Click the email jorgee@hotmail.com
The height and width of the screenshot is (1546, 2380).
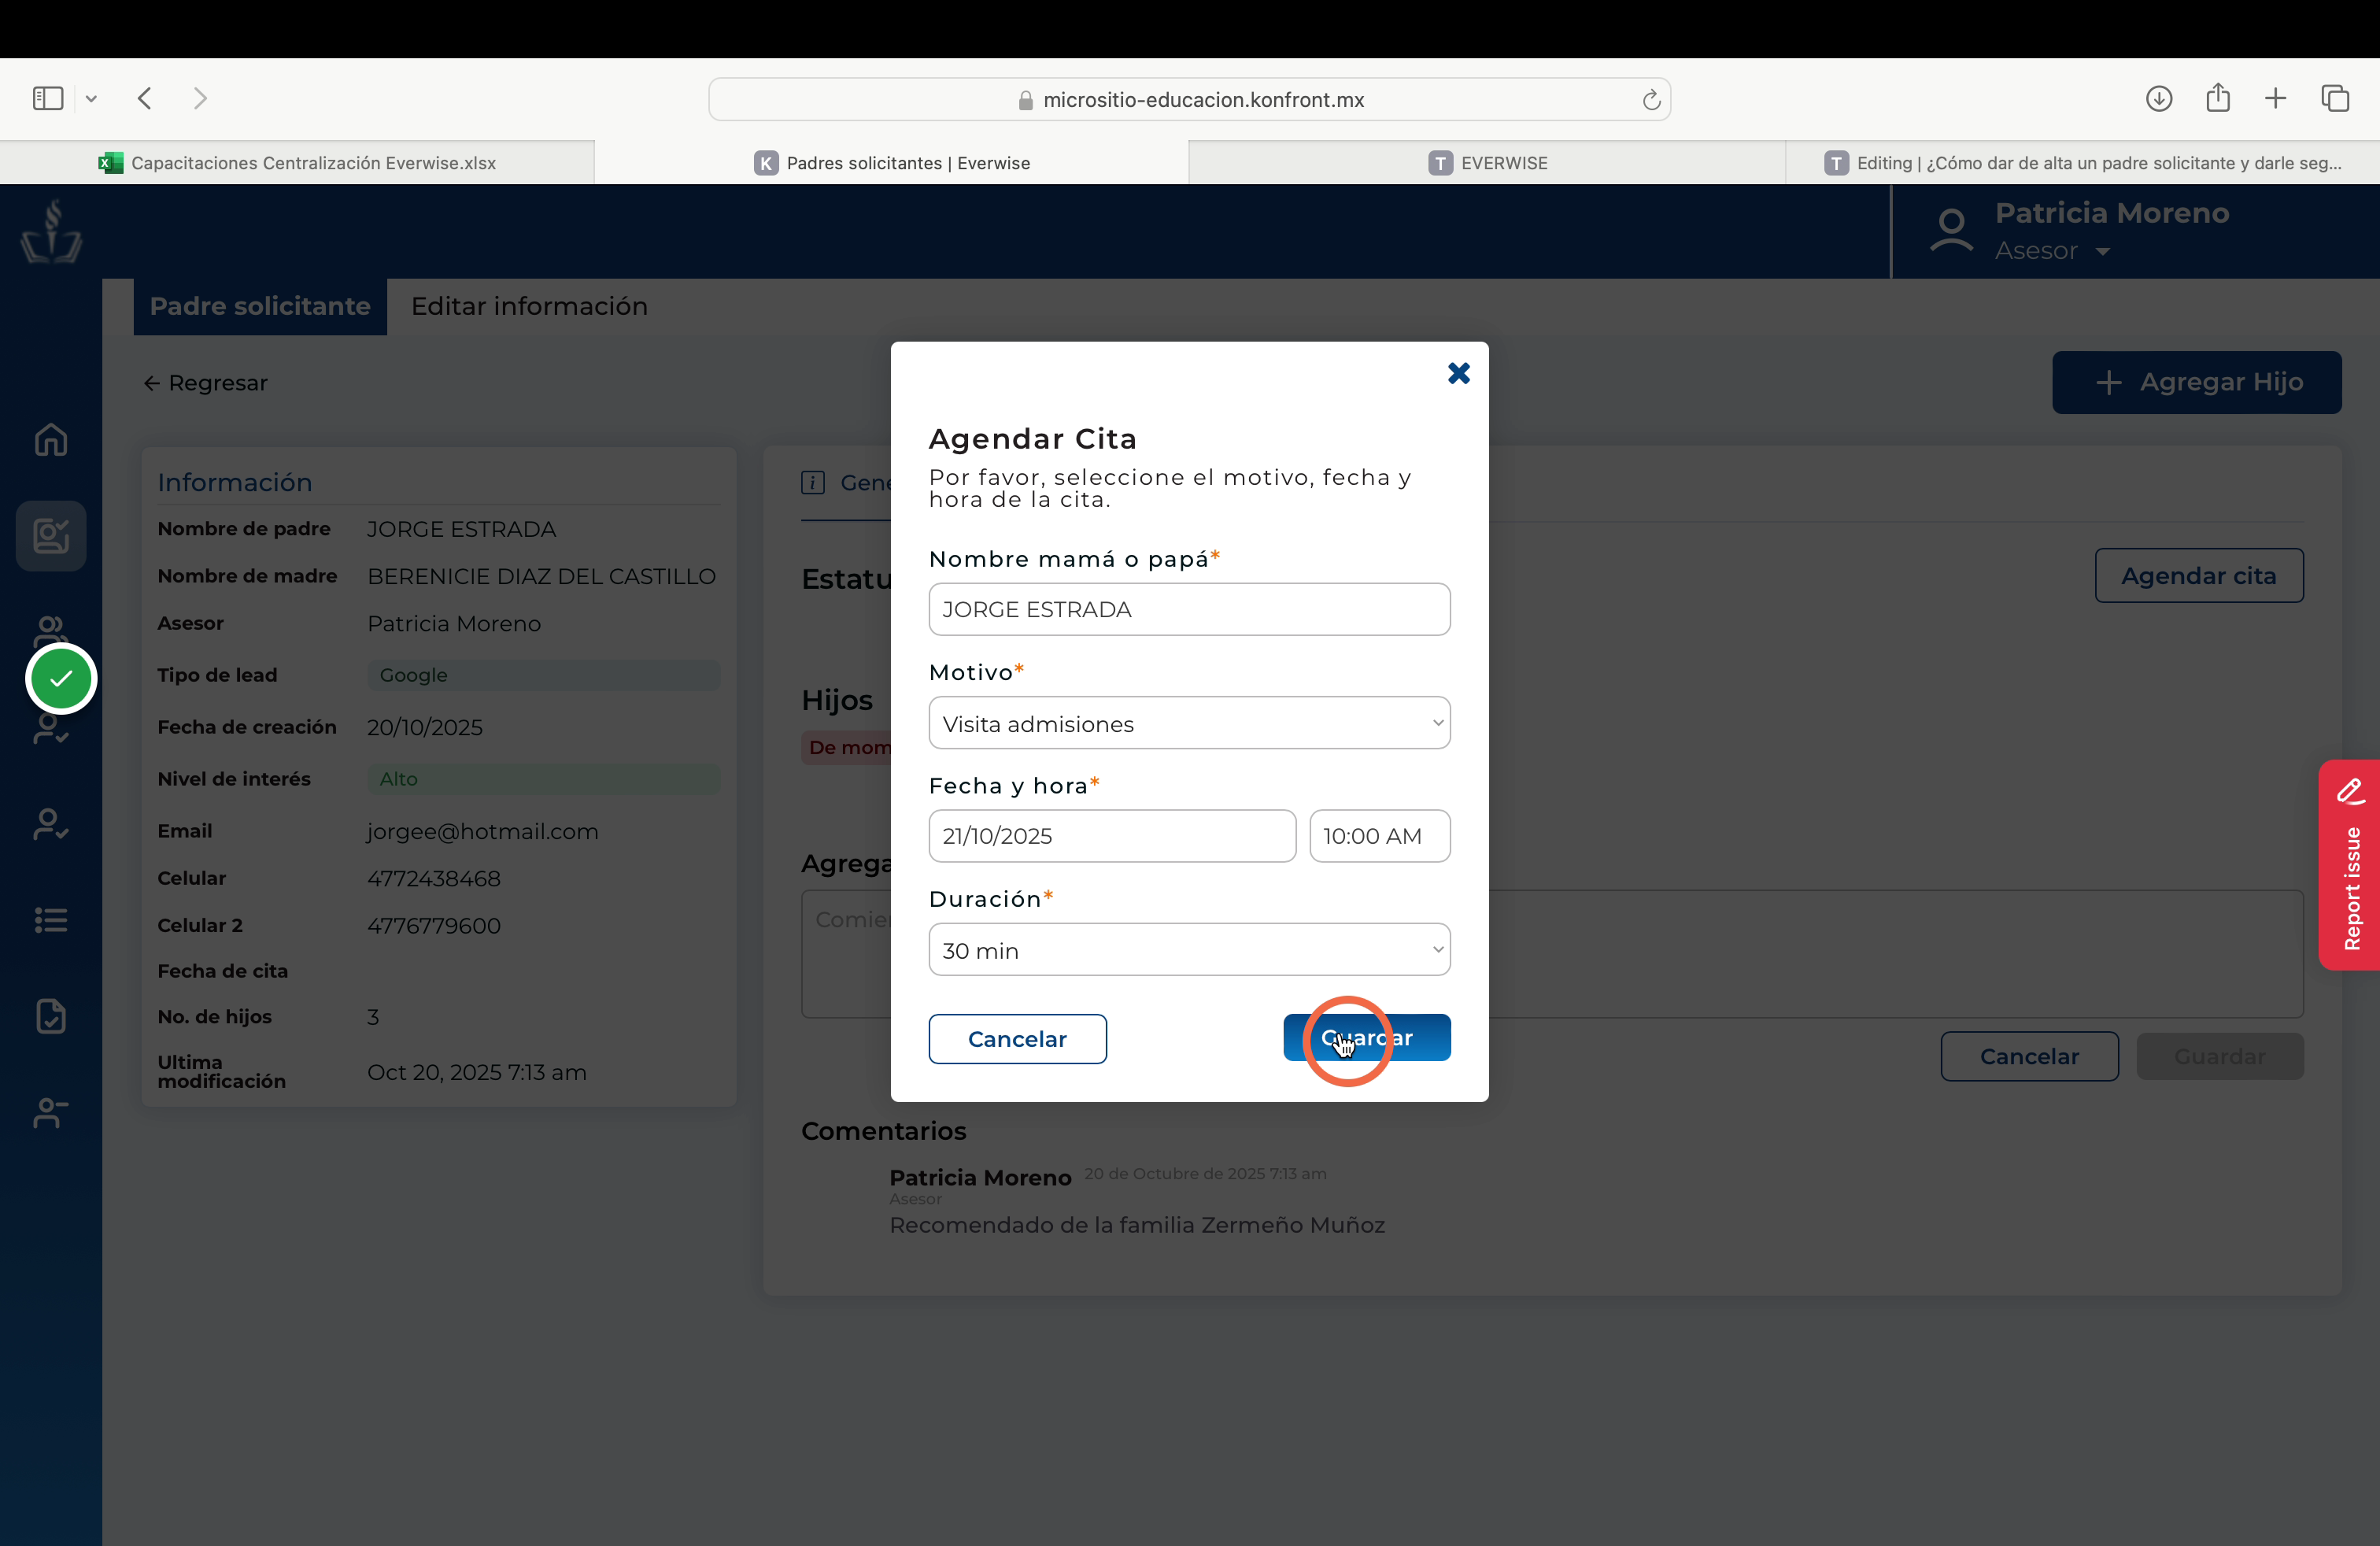click(482, 832)
